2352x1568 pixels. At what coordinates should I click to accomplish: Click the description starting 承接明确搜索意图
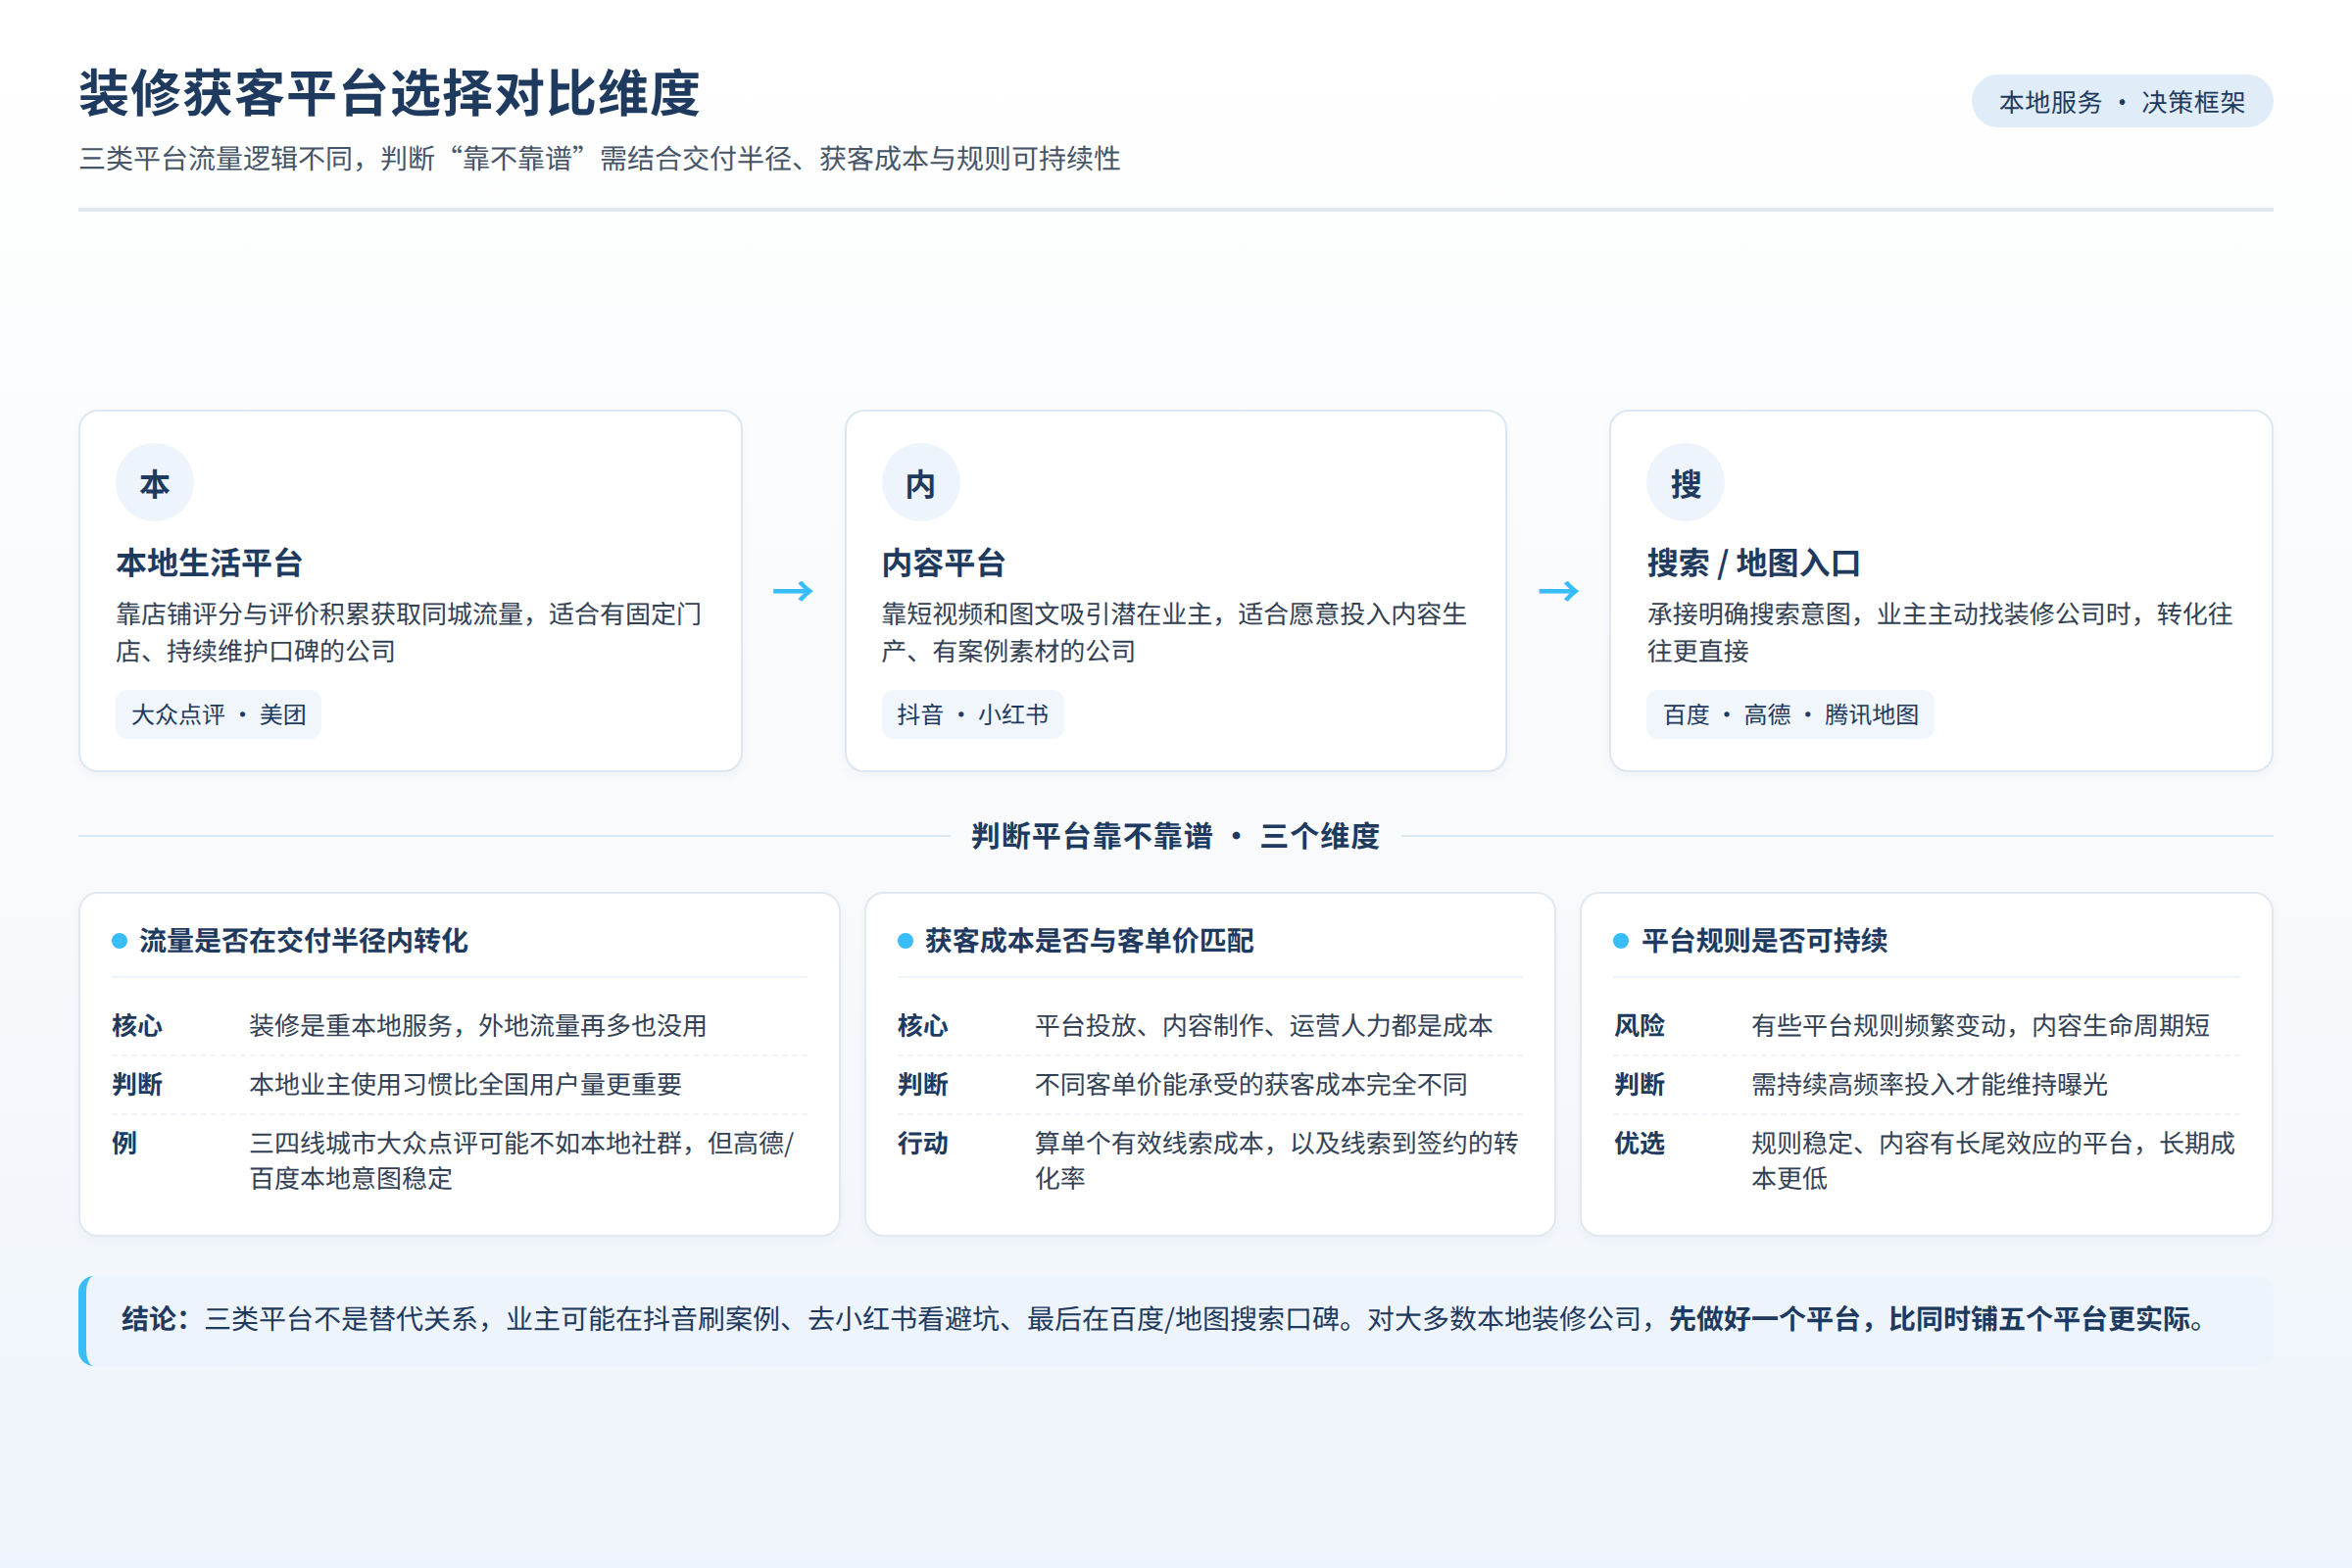click(1940, 632)
